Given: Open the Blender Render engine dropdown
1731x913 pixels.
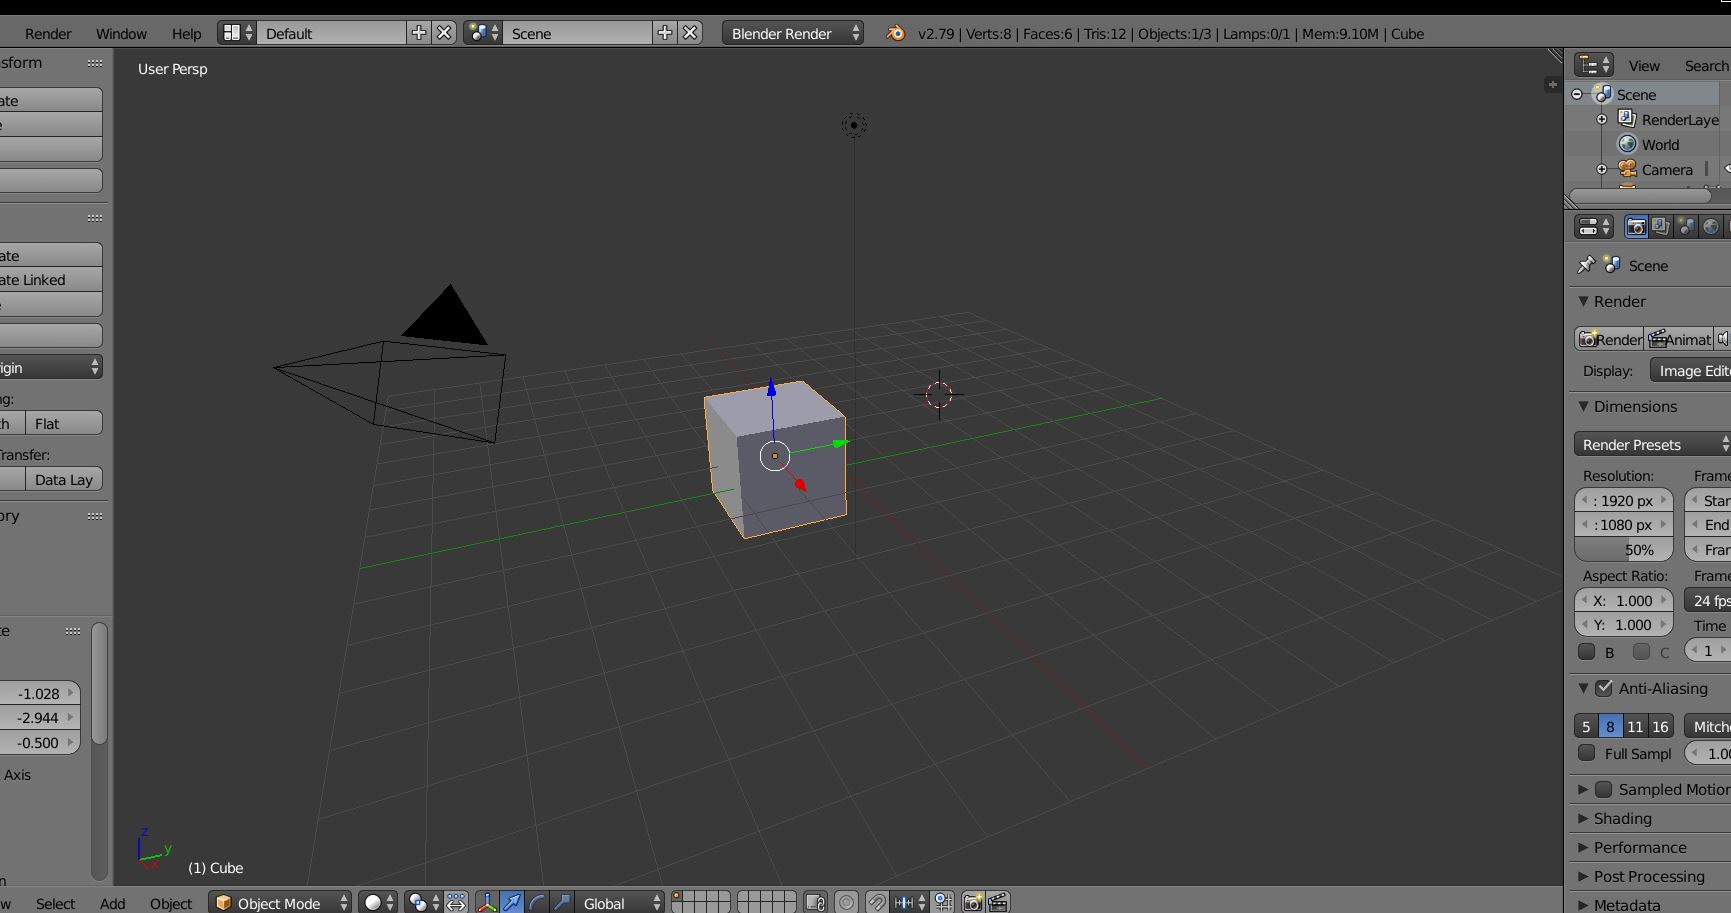Looking at the screenshot, I should pyautogui.click(x=794, y=33).
